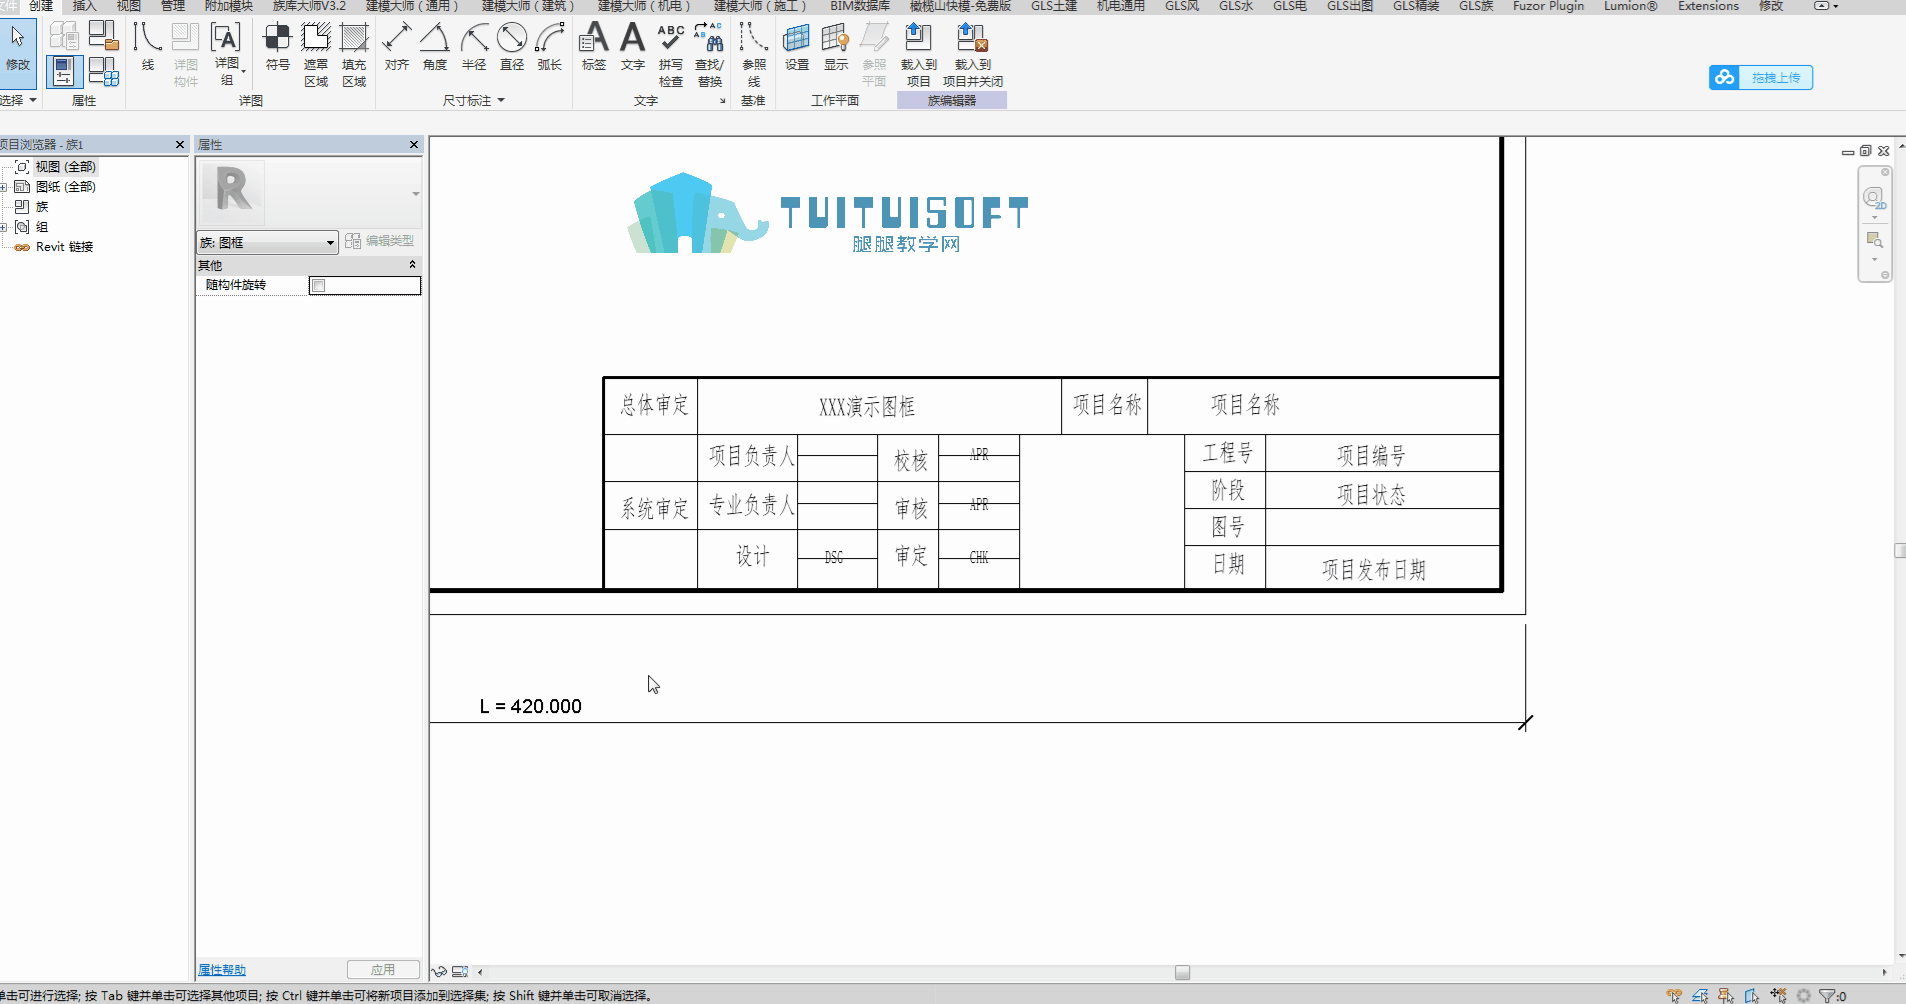
Task: Select the 角度 angular dimension tool
Action: tap(435, 48)
